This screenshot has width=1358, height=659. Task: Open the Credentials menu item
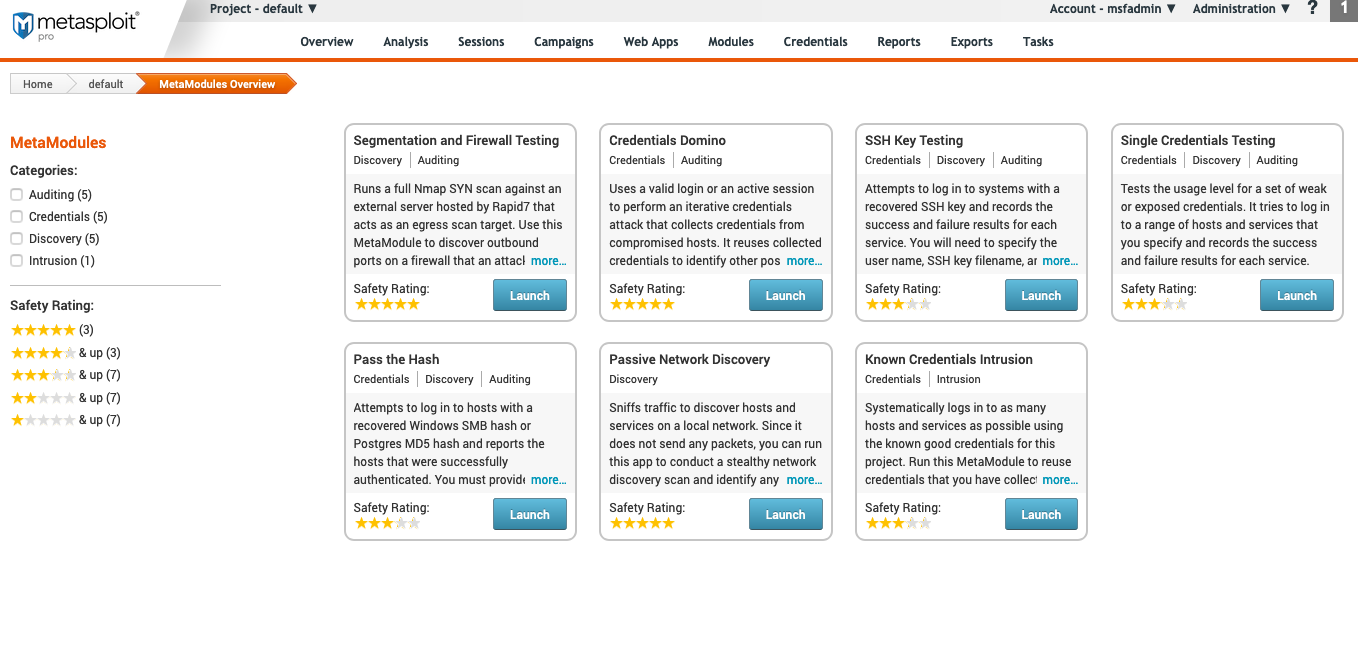(x=815, y=42)
